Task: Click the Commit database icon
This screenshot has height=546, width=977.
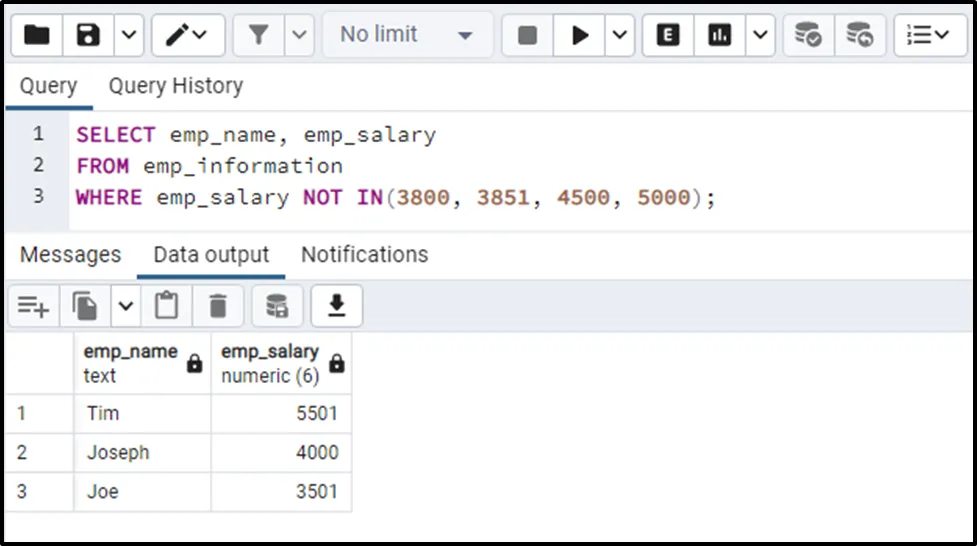Action: click(x=808, y=35)
